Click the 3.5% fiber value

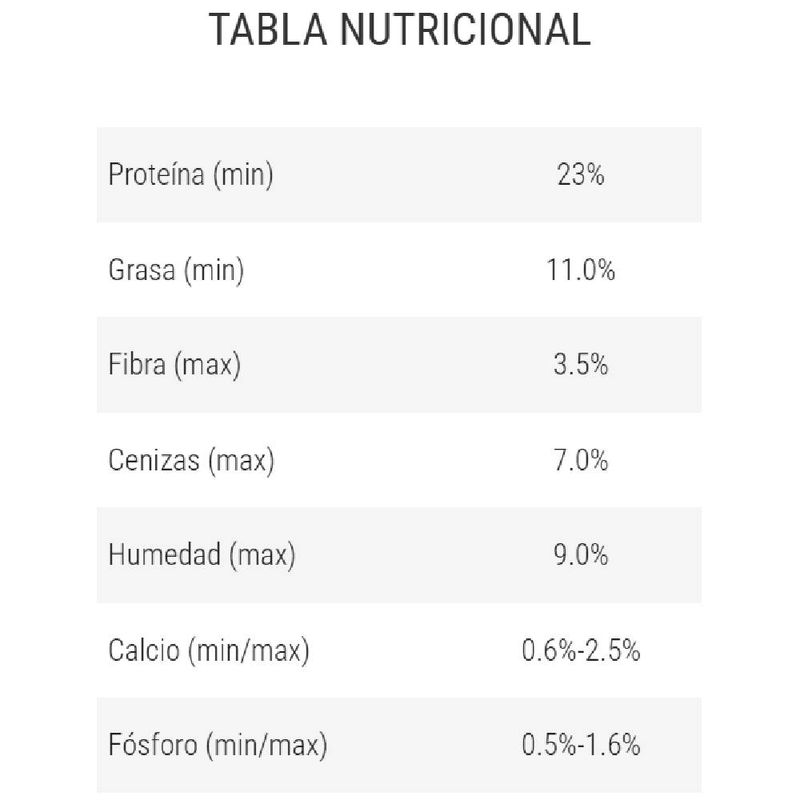pos(581,366)
